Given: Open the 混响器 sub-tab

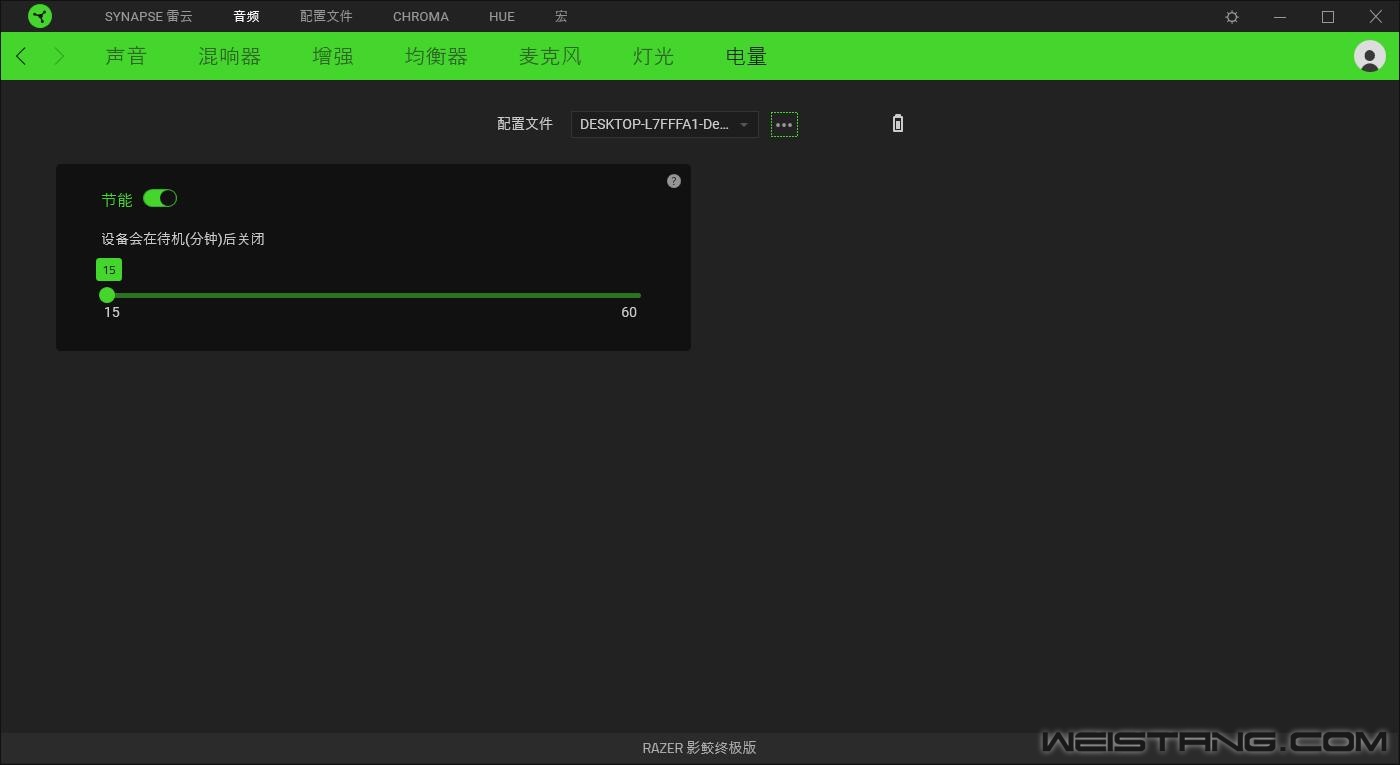Looking at the screenshot, I should click(x=229, y=56).
